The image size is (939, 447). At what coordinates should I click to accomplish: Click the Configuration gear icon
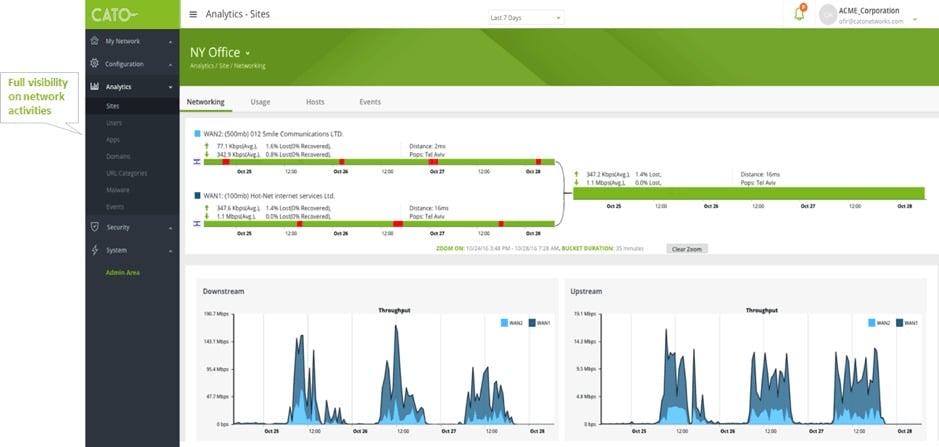click(95, 64)
